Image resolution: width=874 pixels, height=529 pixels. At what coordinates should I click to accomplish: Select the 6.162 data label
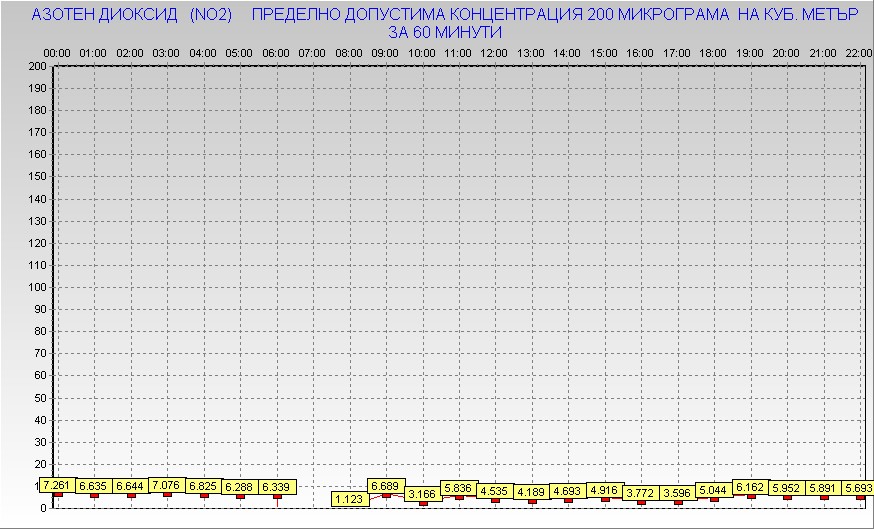pyautogui.click(x=750, y=487)
